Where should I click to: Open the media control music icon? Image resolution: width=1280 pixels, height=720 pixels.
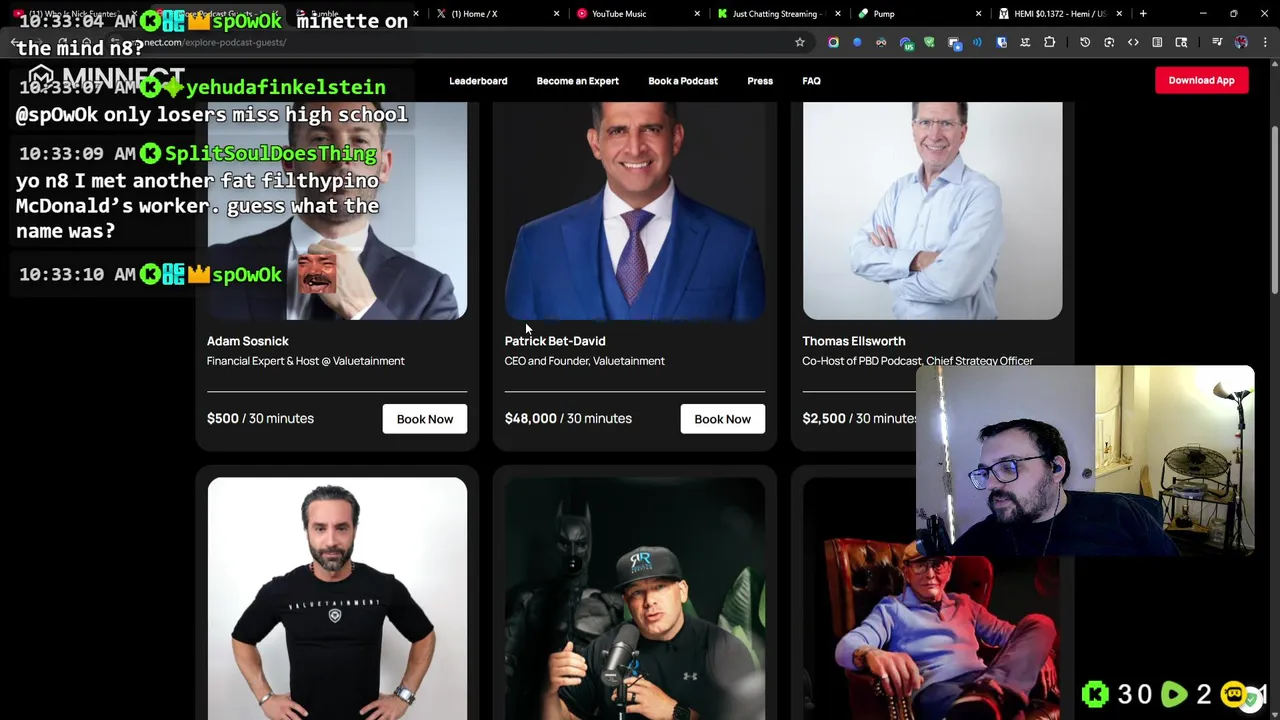[x=1217, y=42]
